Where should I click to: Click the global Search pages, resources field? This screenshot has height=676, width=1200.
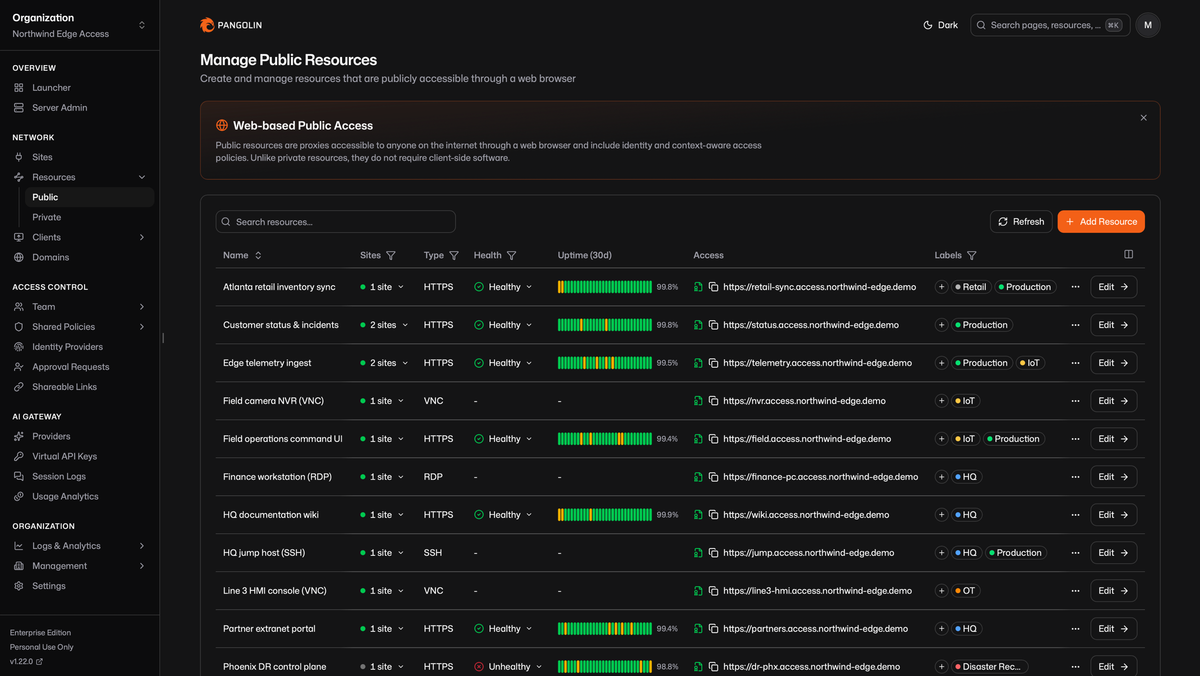pos(1050,25)
